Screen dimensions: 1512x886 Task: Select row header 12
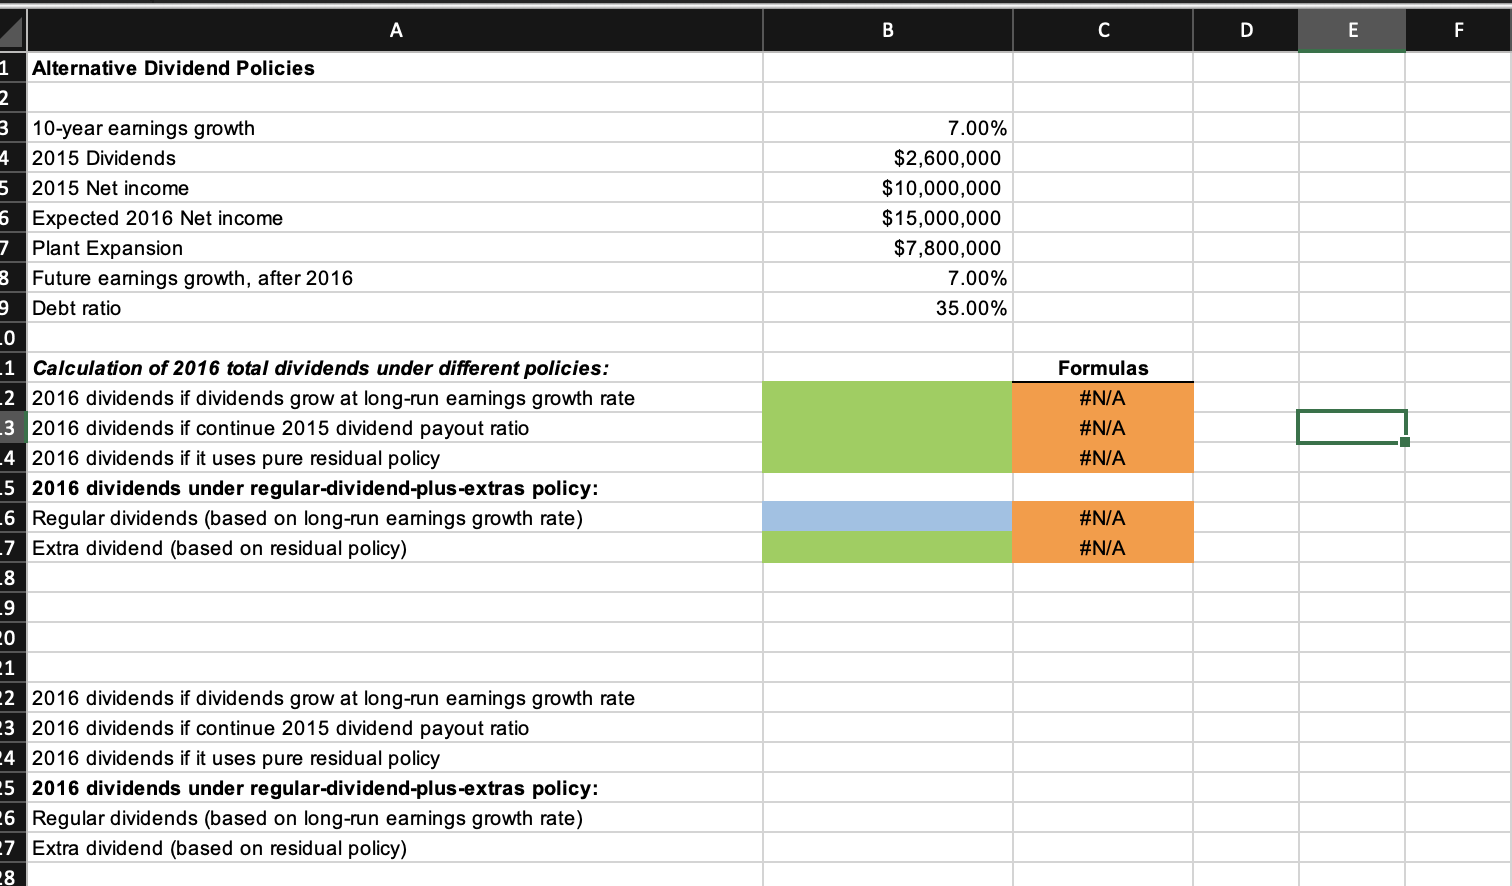click(x=13, y=397)
